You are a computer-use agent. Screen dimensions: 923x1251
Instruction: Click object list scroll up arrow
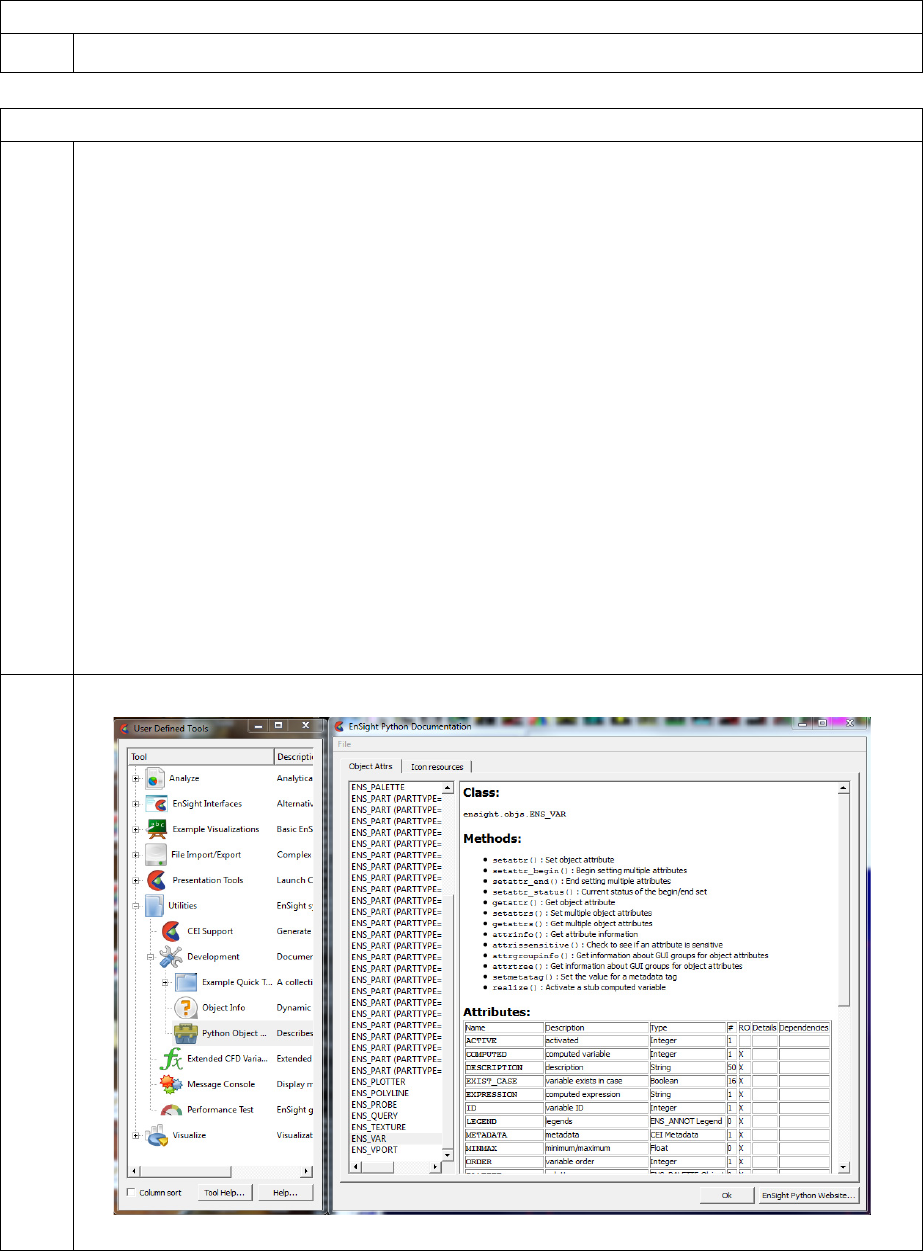coord(449,787)
